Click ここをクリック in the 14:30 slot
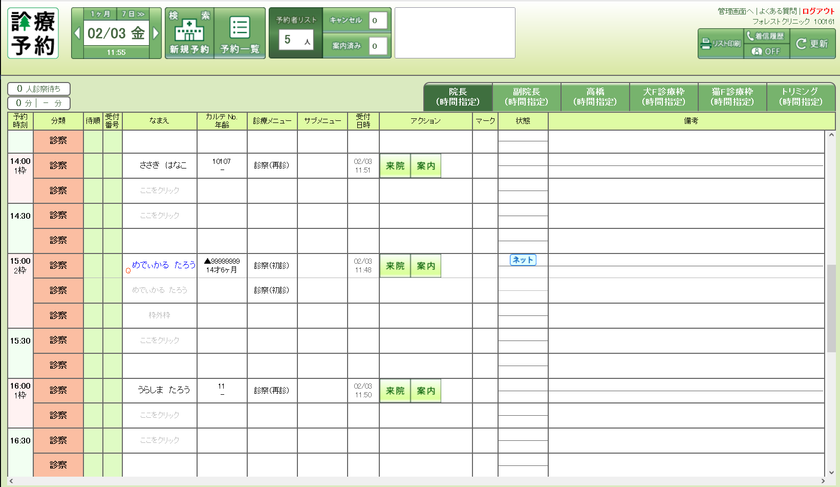Image resolution: width=840 pixels, height=487 pixels. (160, 215)
